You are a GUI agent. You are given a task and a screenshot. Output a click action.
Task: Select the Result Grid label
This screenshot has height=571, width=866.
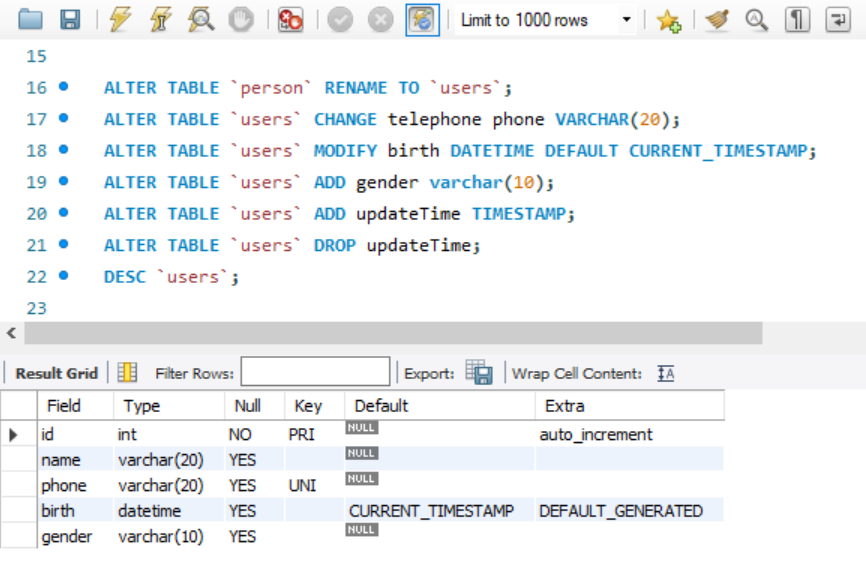[x=56, y=373]
